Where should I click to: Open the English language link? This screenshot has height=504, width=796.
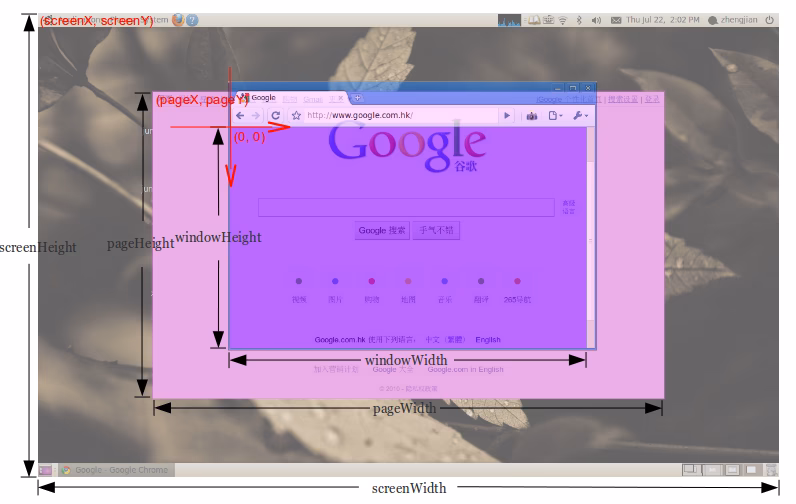(488, 340)
